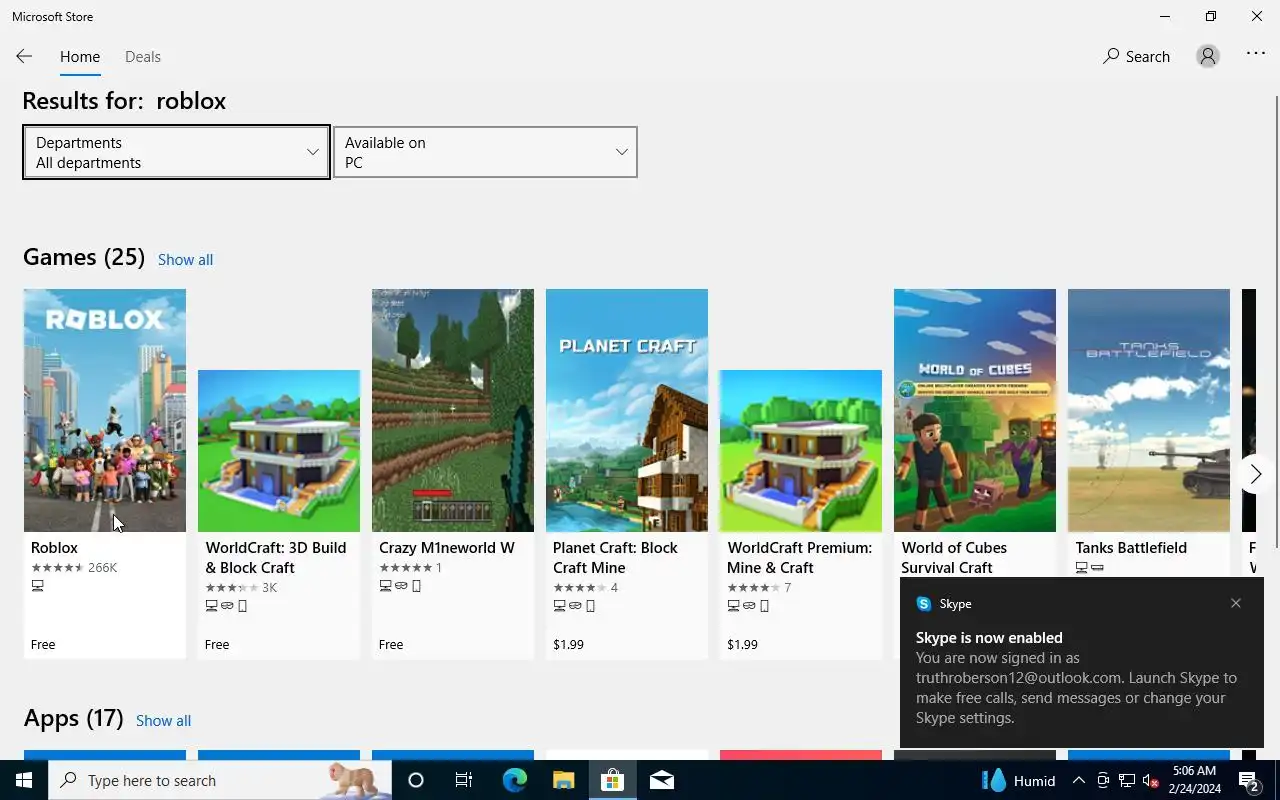This screenshot has width=1280, height=800.
Task: Close the Skype notification
Action: point(1236,603)
